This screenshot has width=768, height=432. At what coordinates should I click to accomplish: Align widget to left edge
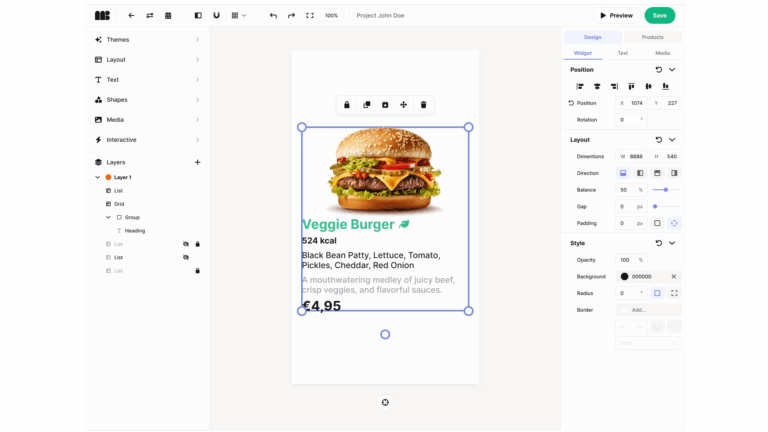[x=580, y=87]
